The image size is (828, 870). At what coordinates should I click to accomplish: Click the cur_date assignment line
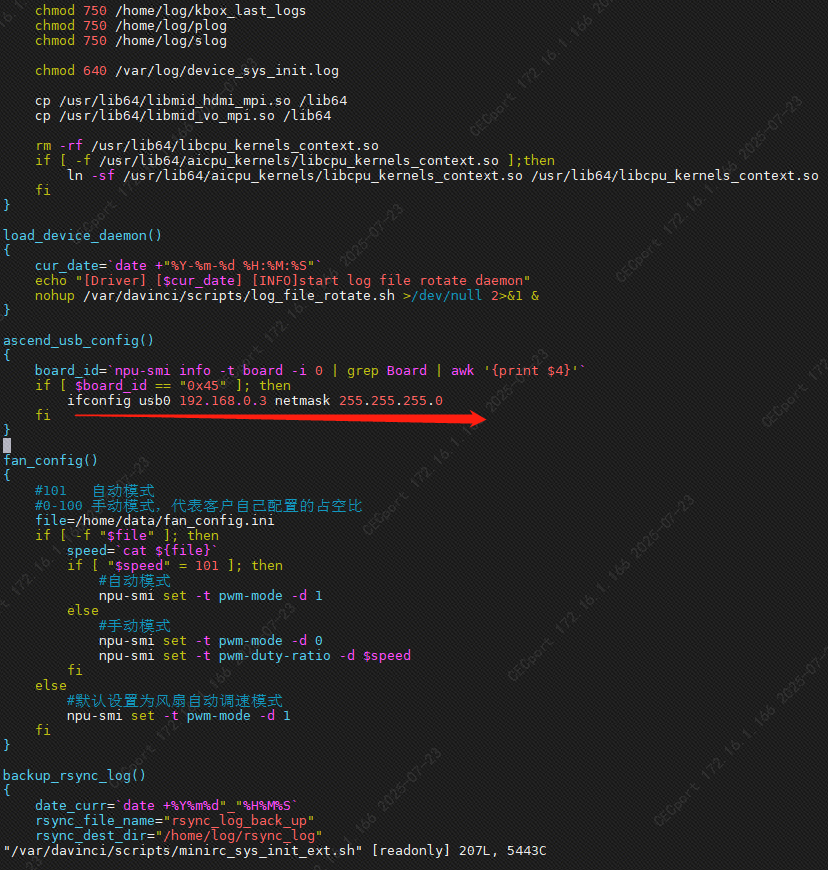pyautogui.click(x=178, y=265)
